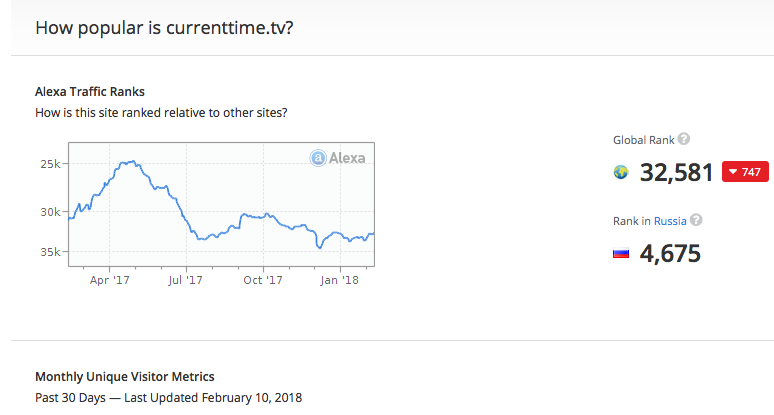Screen dimensions: 774x415
Task: Click the Russian flag icon
Action: pos(621,254)
